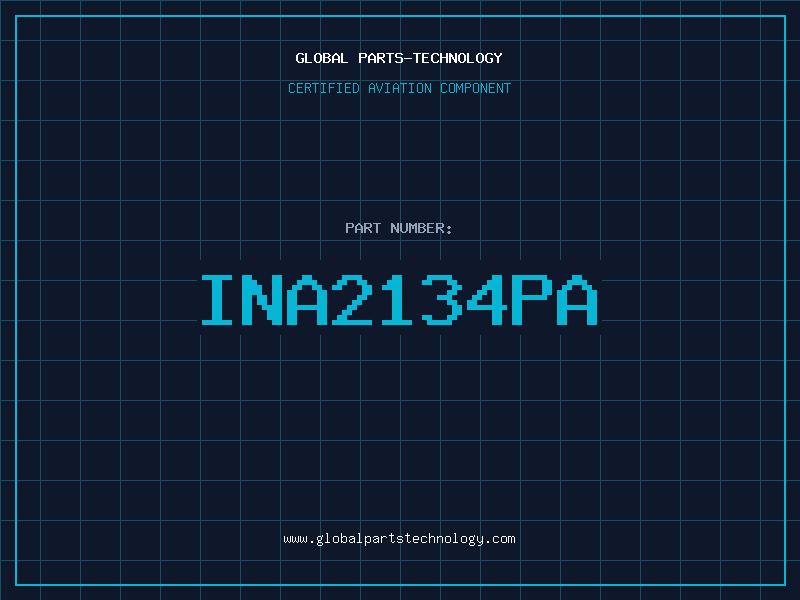The width and height of the screenshot is (800, 600).
Task: Click the PART NUMBER: label
Action: 399,228
